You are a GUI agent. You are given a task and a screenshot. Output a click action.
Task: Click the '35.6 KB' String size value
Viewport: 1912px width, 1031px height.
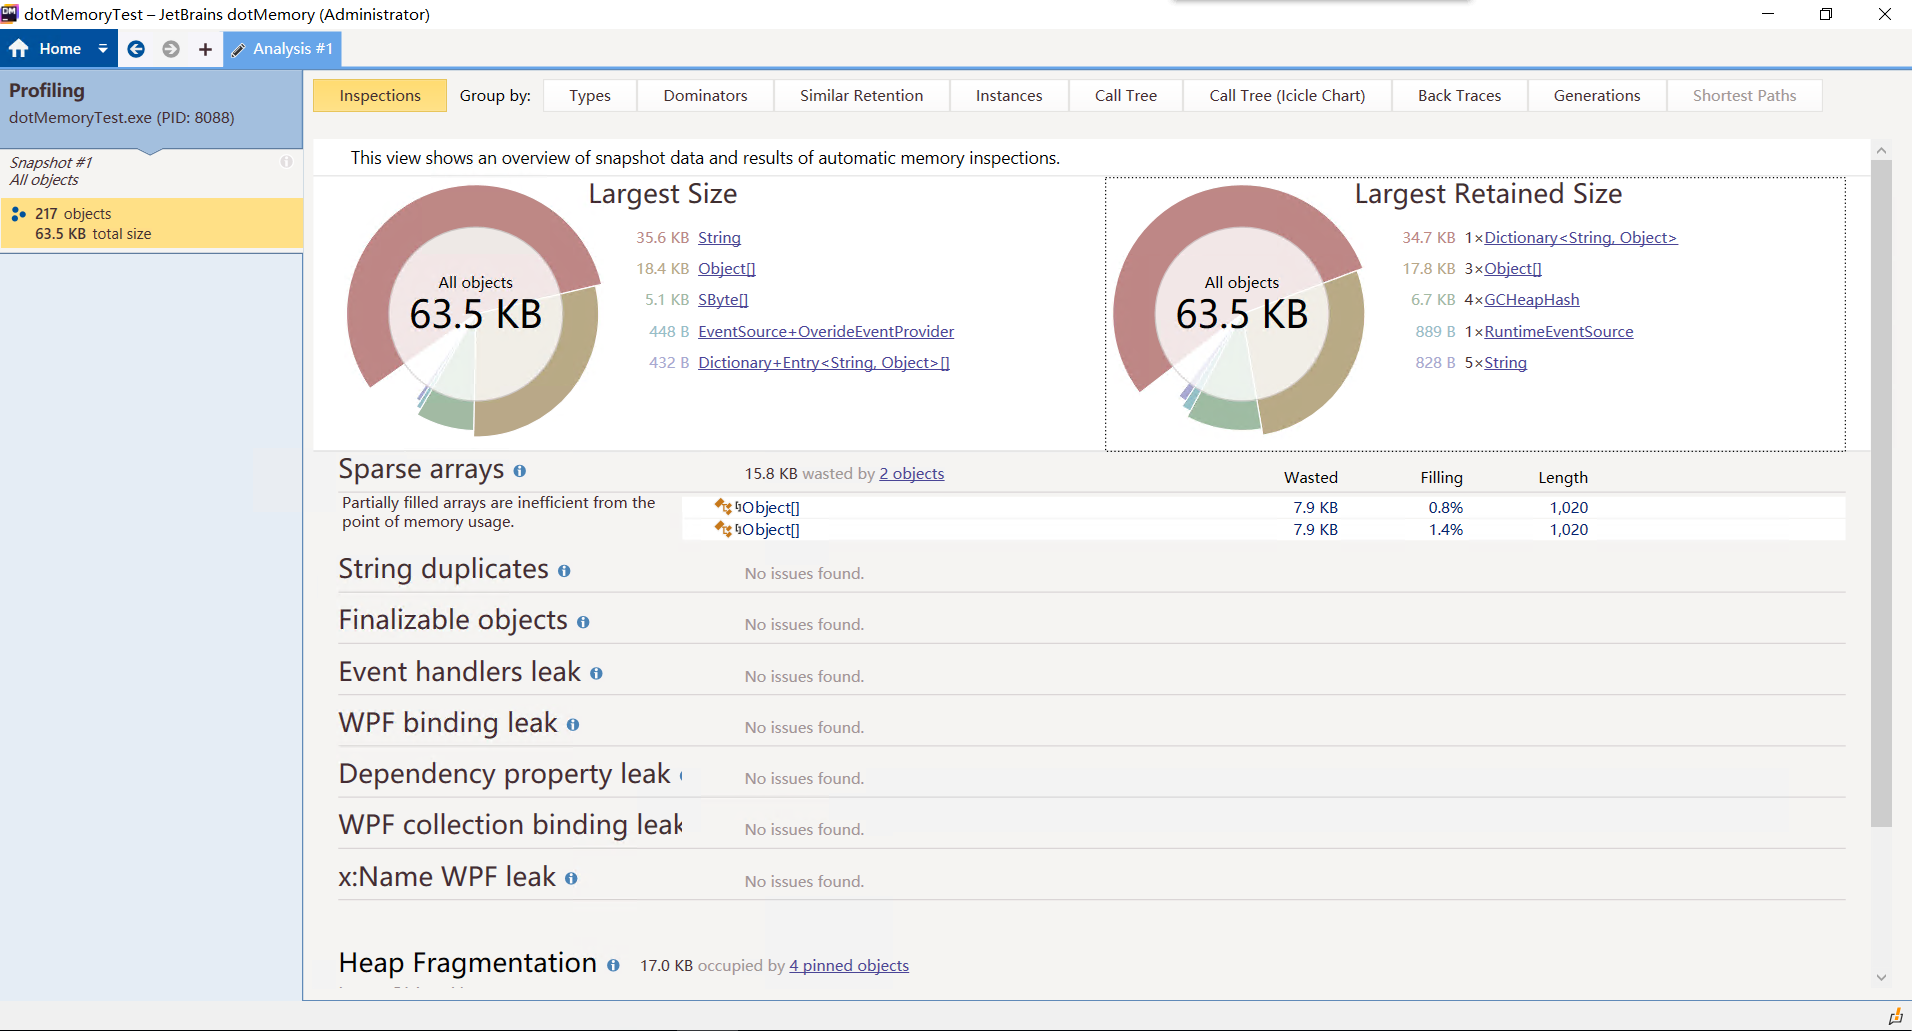[663, 238]
